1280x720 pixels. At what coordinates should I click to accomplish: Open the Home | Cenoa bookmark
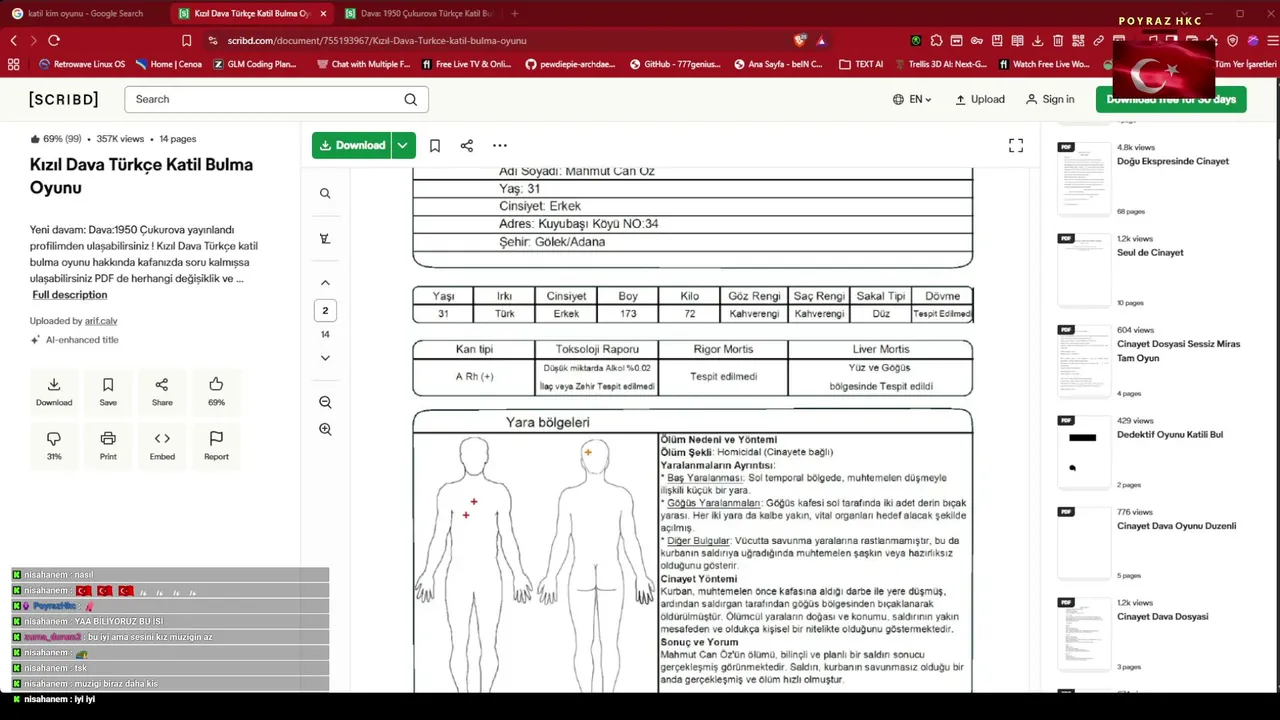click(169, 64)
